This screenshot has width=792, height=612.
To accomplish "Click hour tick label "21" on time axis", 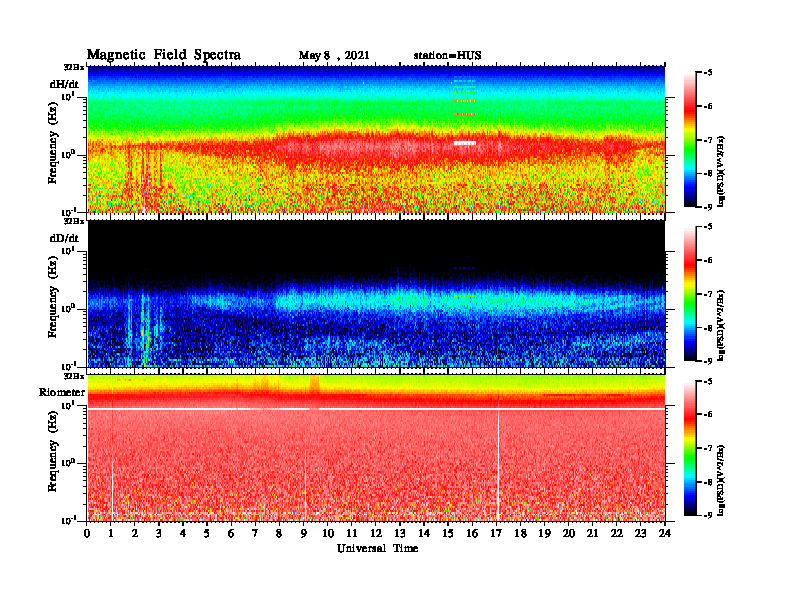I will [592, 534].
